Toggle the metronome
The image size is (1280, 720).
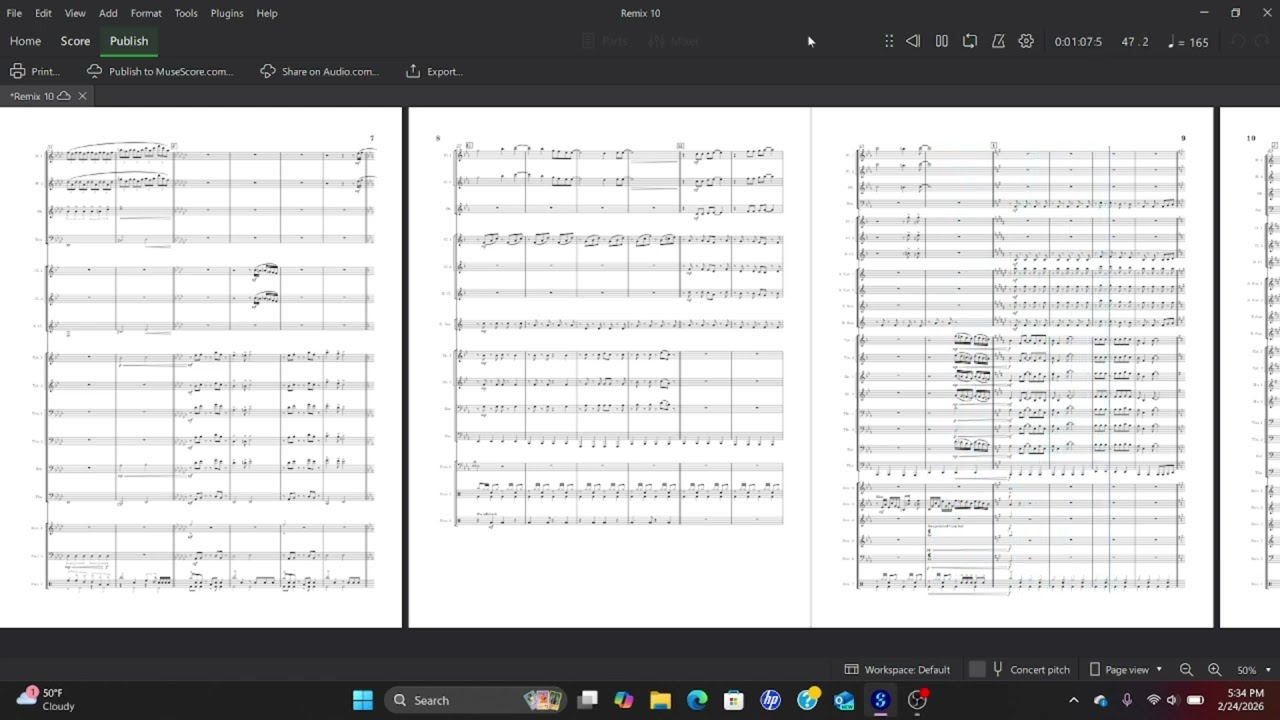pos(998,41)
